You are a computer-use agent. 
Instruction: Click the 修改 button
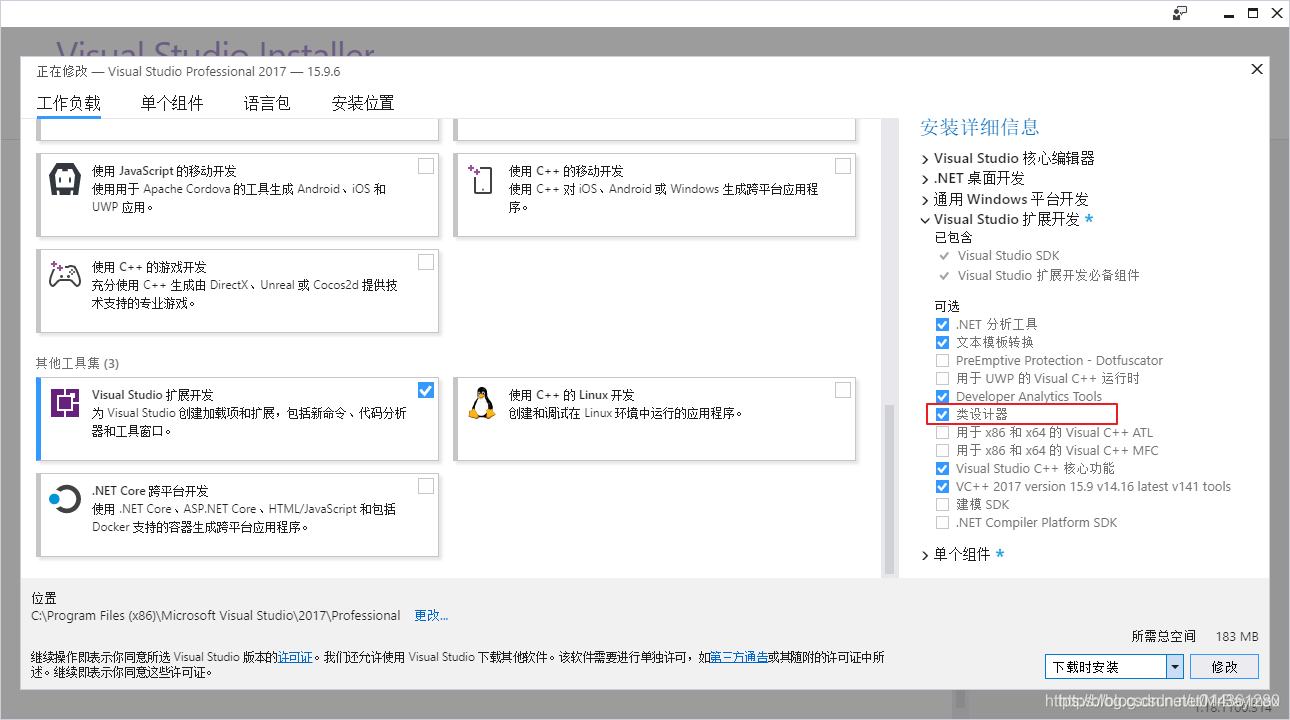click(x=1225, y=666)
